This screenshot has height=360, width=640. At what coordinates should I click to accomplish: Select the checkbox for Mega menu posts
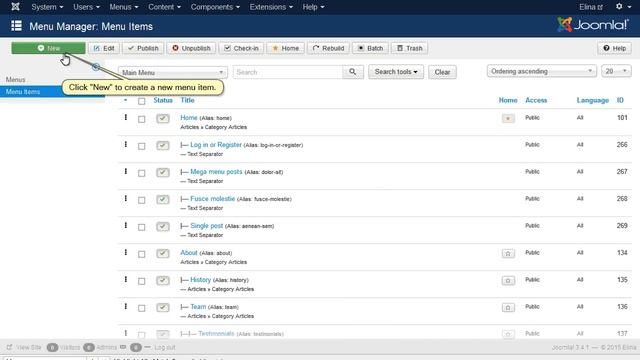142,173
